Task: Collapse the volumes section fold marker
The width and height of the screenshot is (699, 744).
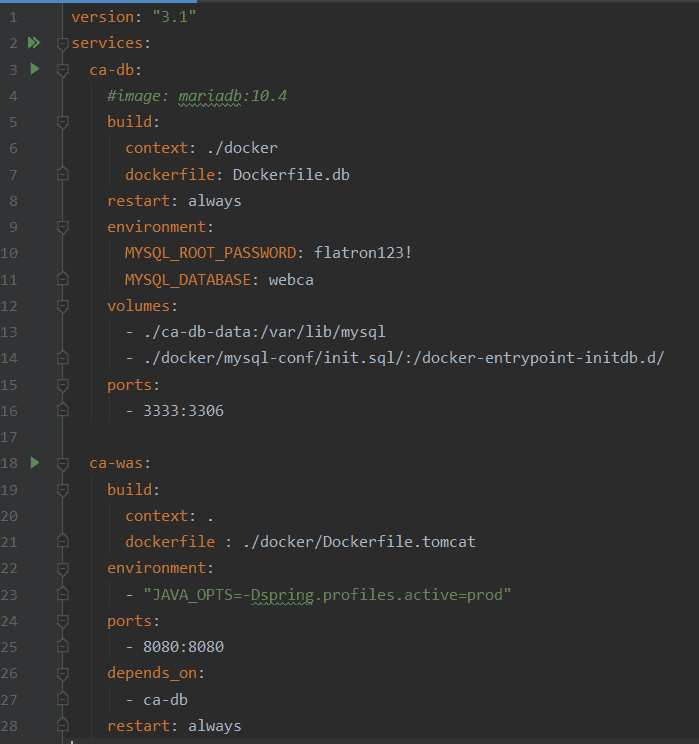Action: (62, 305)
